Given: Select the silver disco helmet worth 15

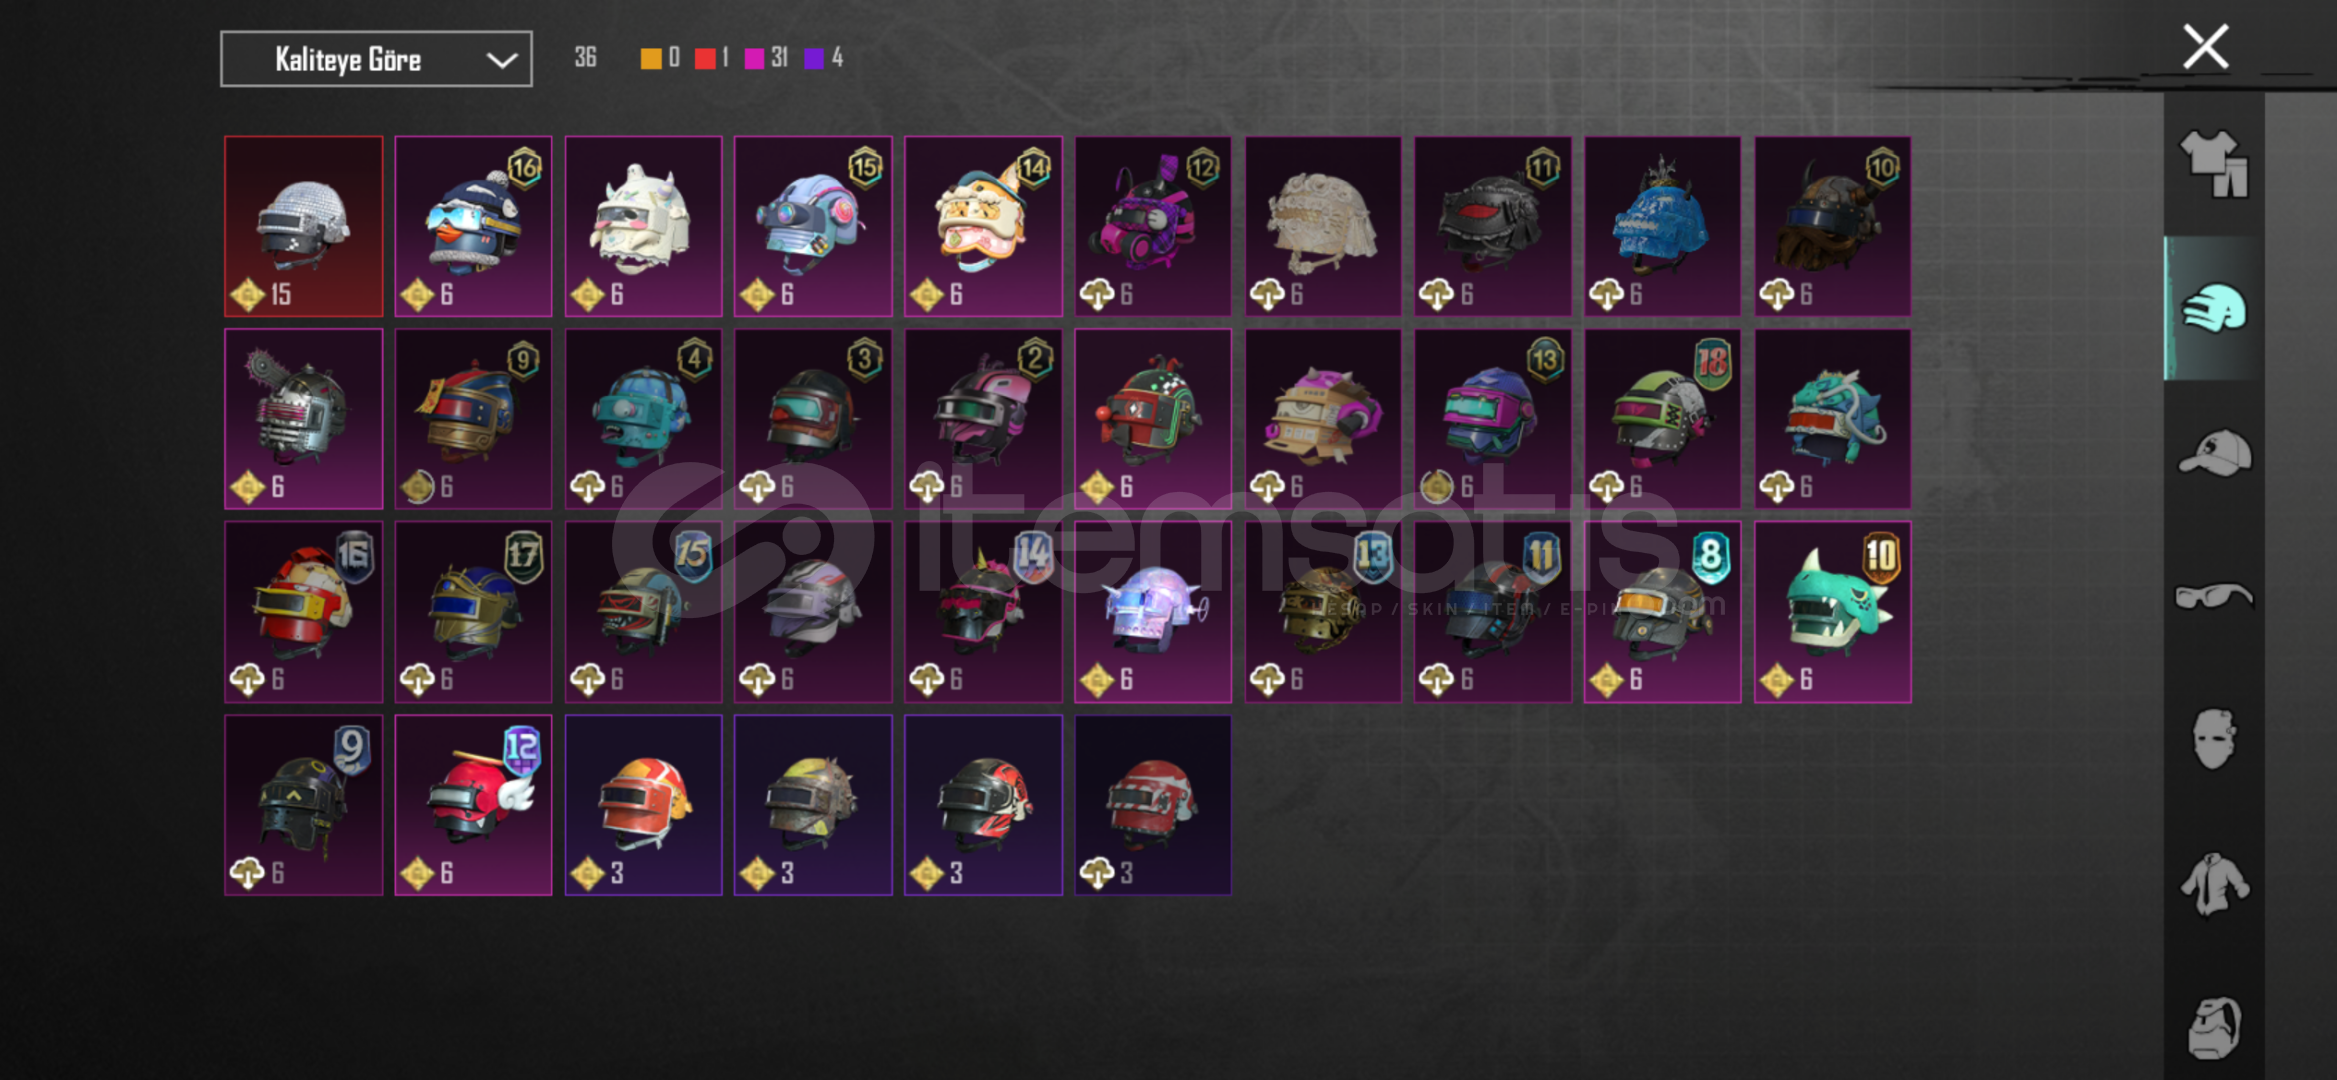Looking at the screenshot, I should point(304,227).
